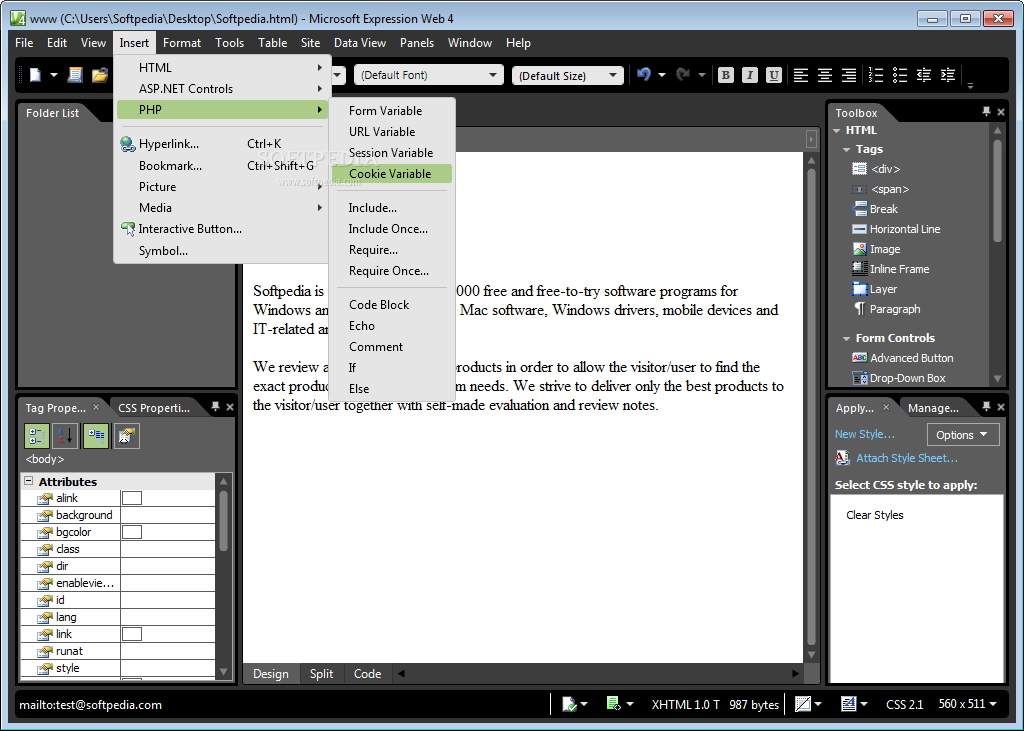
Task: Insert Break from Toolbox
Action: (x=876, y=209)
